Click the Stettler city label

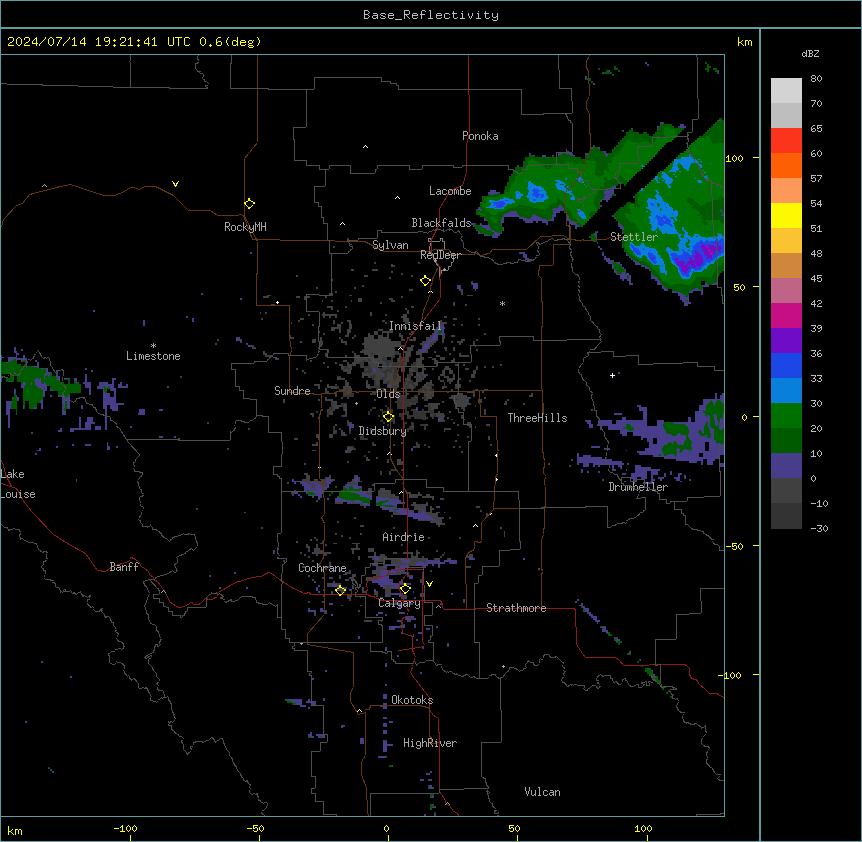coord(634,237)
